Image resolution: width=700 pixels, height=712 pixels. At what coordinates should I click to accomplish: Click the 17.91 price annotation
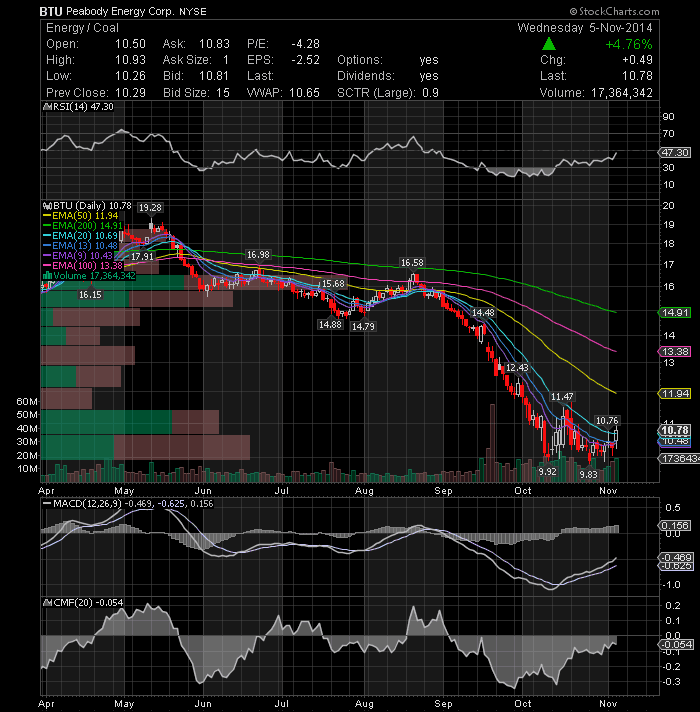click(x=142, y=257)
